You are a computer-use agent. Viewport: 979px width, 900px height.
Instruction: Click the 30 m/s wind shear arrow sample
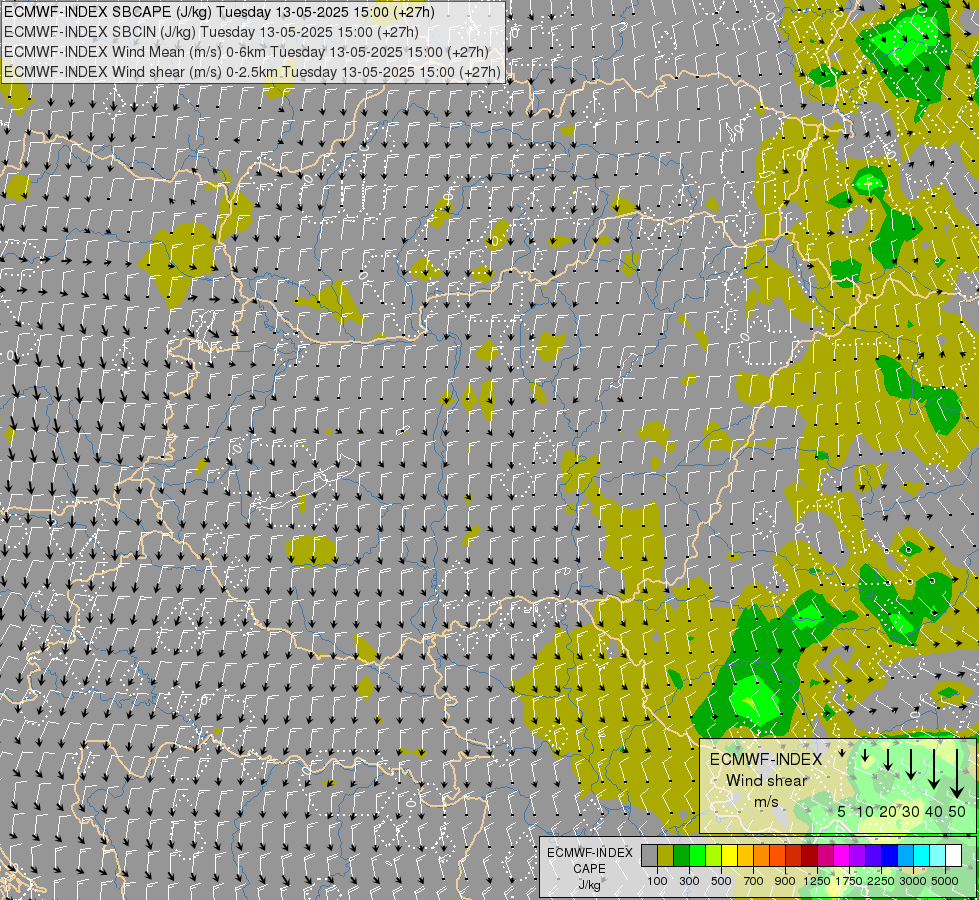tap(910, 764)
